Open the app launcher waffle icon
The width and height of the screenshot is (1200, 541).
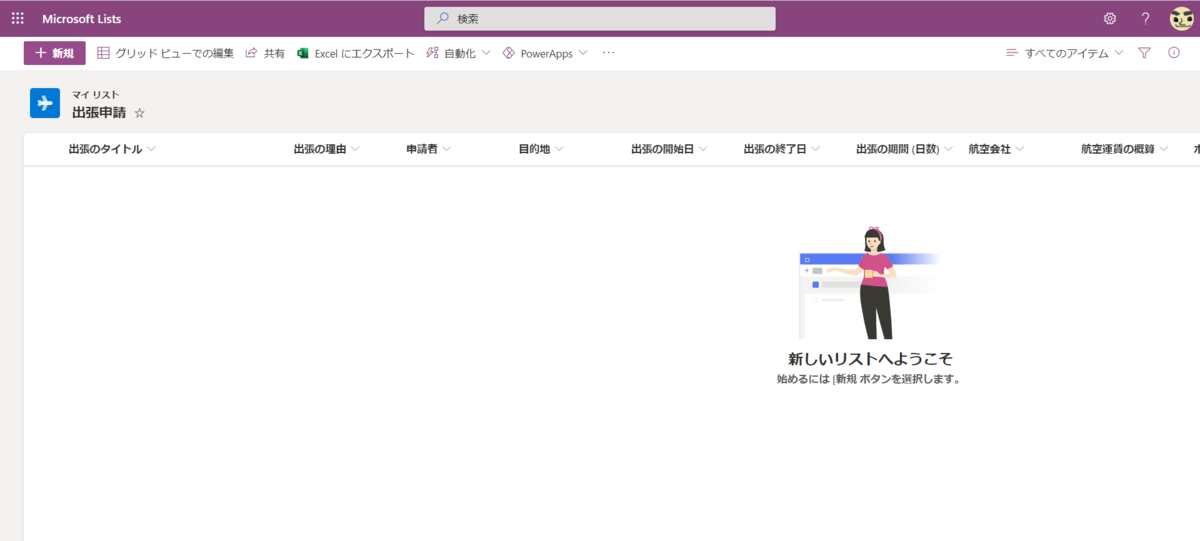[17, 18]
